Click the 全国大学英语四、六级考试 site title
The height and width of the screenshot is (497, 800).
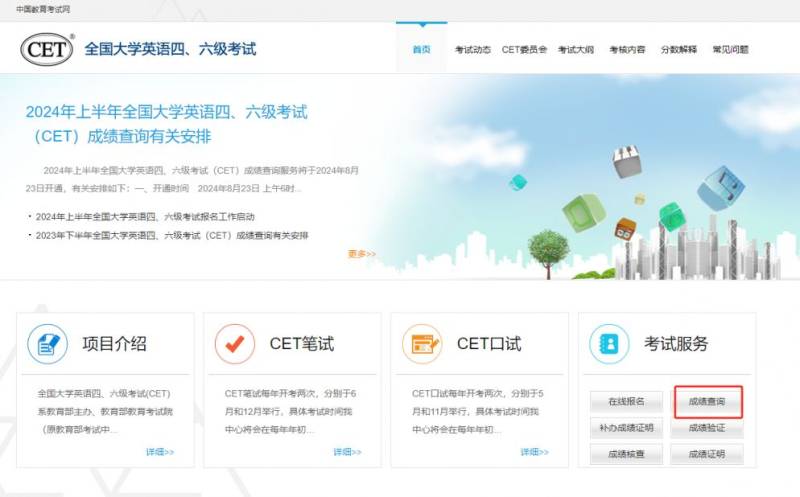click(170, 49)
